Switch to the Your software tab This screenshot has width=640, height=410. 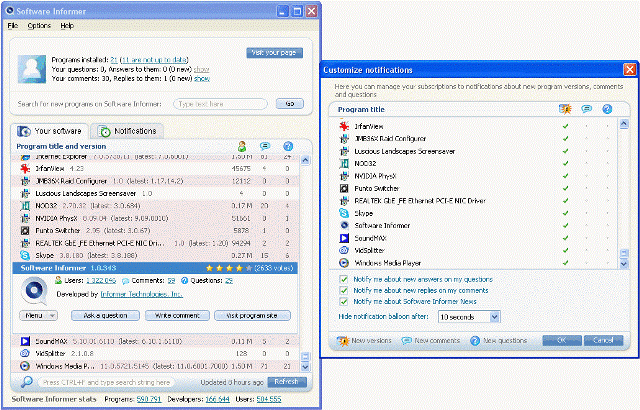[x=49, y=131]
